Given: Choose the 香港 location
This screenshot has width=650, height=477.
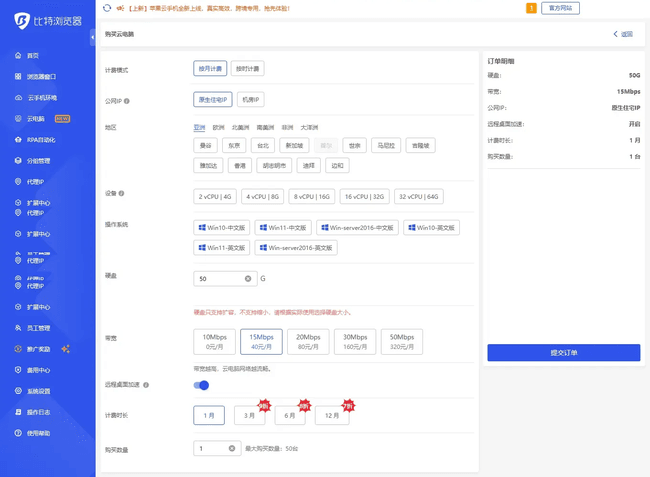Looking at the screenshot, I should coord(240,165).
